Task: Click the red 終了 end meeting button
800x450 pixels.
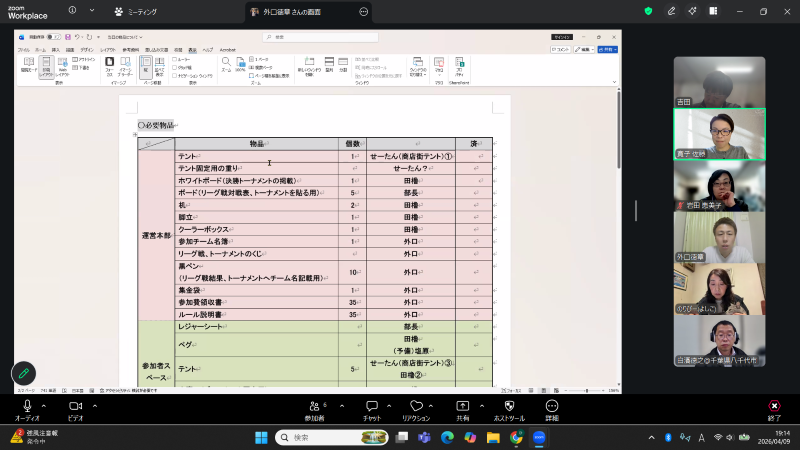Action: (x=773, y=406)
